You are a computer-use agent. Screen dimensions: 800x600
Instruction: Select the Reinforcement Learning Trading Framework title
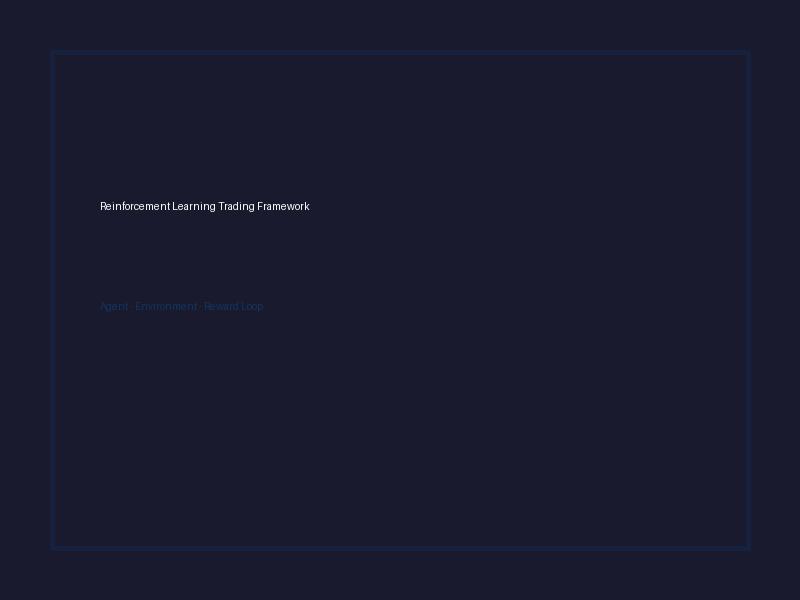(205, 206)
